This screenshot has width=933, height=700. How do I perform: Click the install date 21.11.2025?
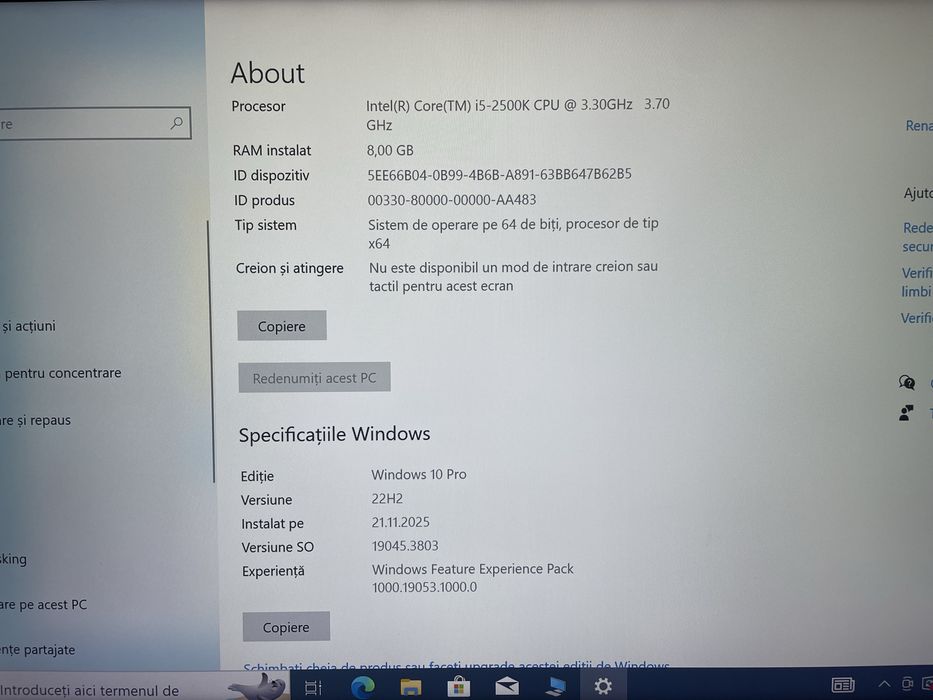point(400,522)
